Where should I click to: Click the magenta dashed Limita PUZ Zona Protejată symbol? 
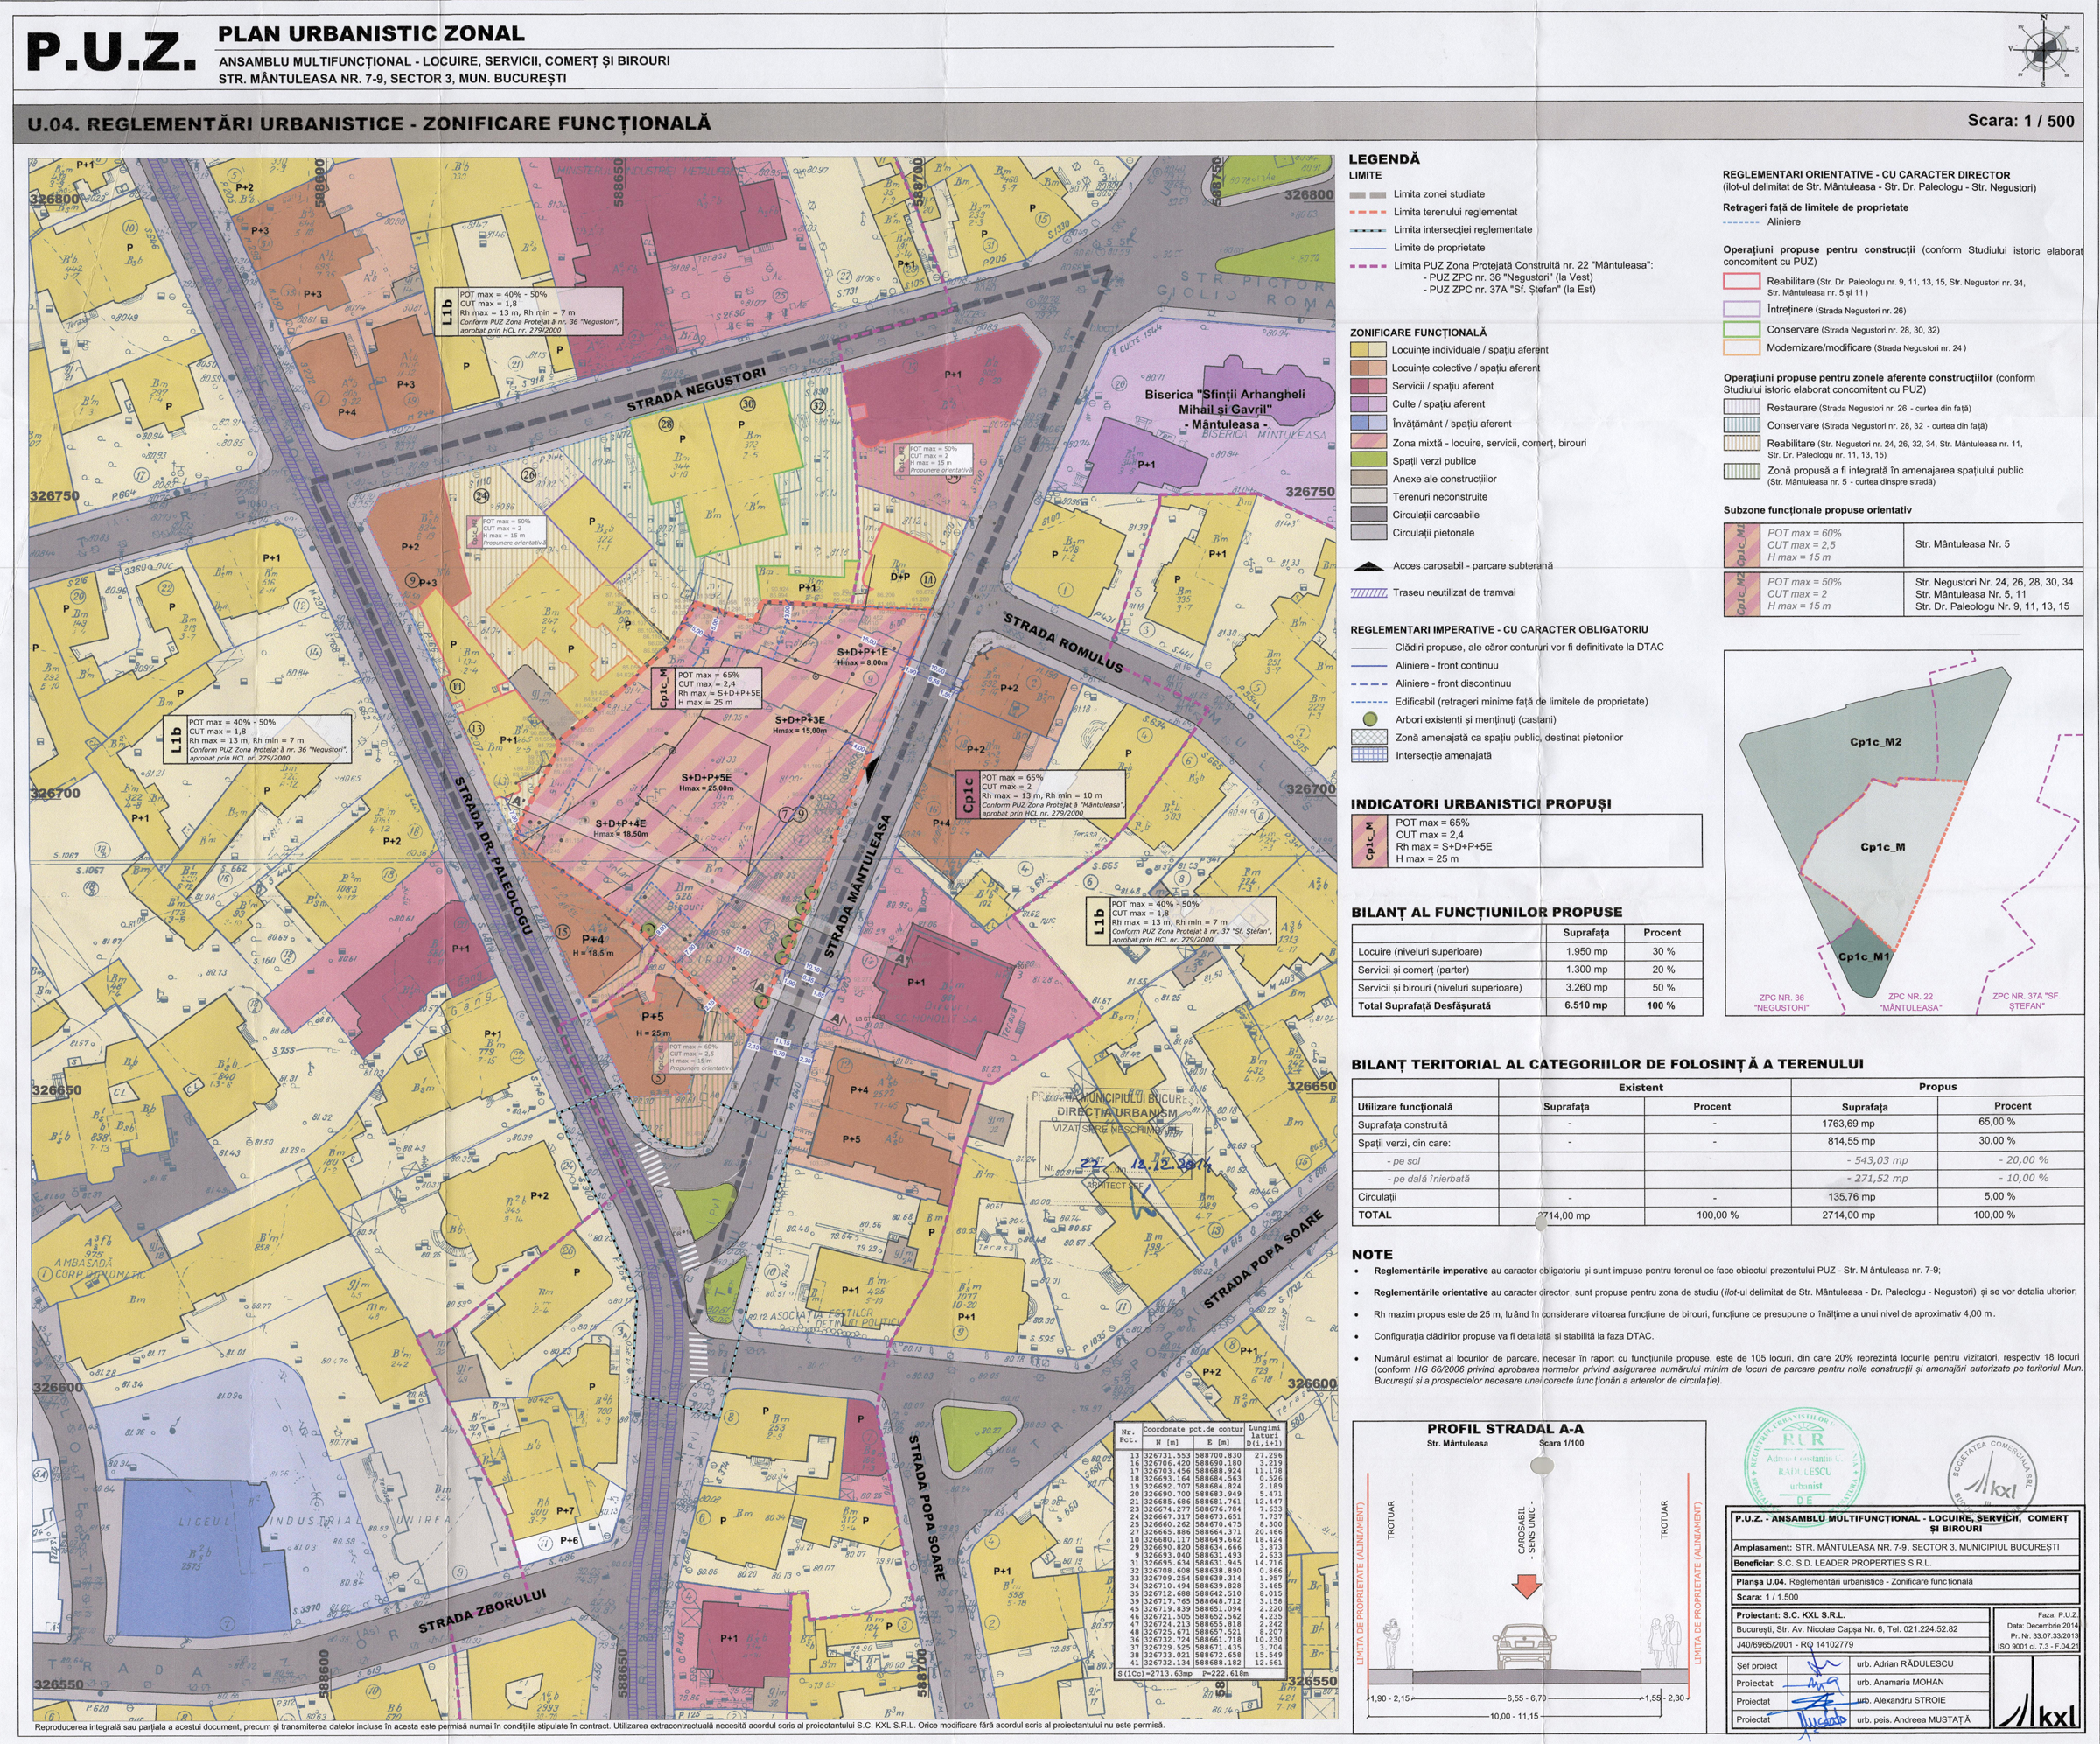[x=1367, y=266]
